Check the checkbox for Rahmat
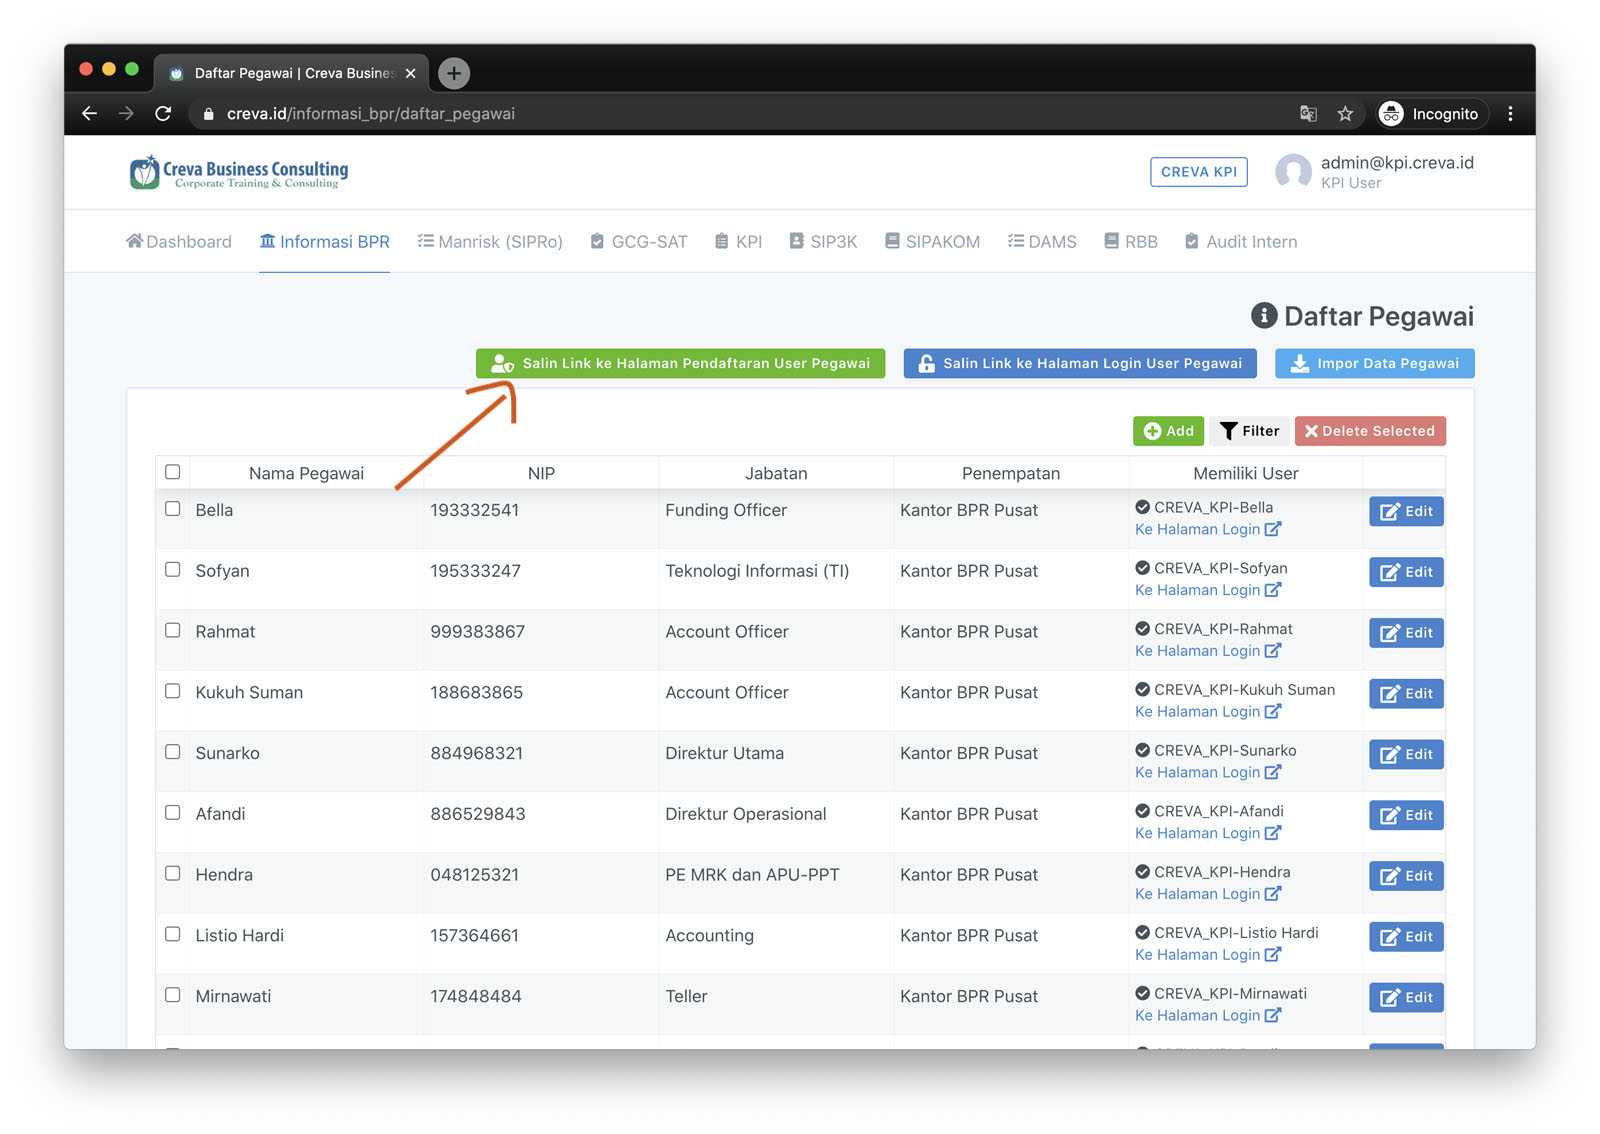The width and height of the screenshot is (1600, 1134). pos(173,631)
